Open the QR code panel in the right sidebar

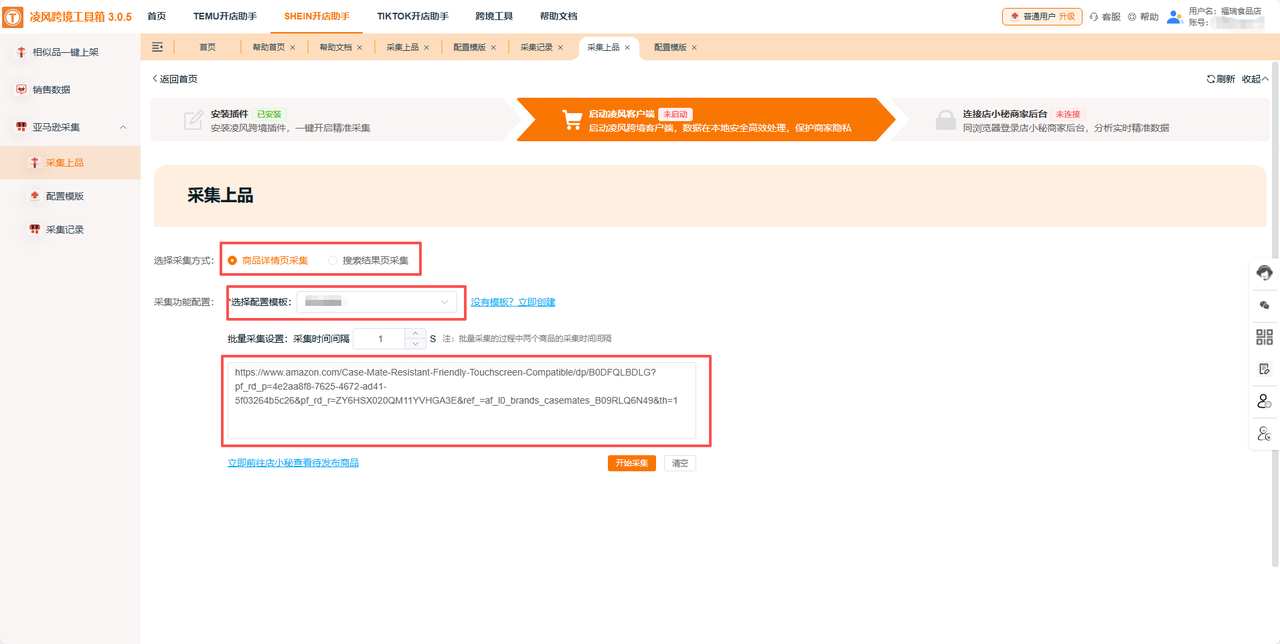[1263, 337]
